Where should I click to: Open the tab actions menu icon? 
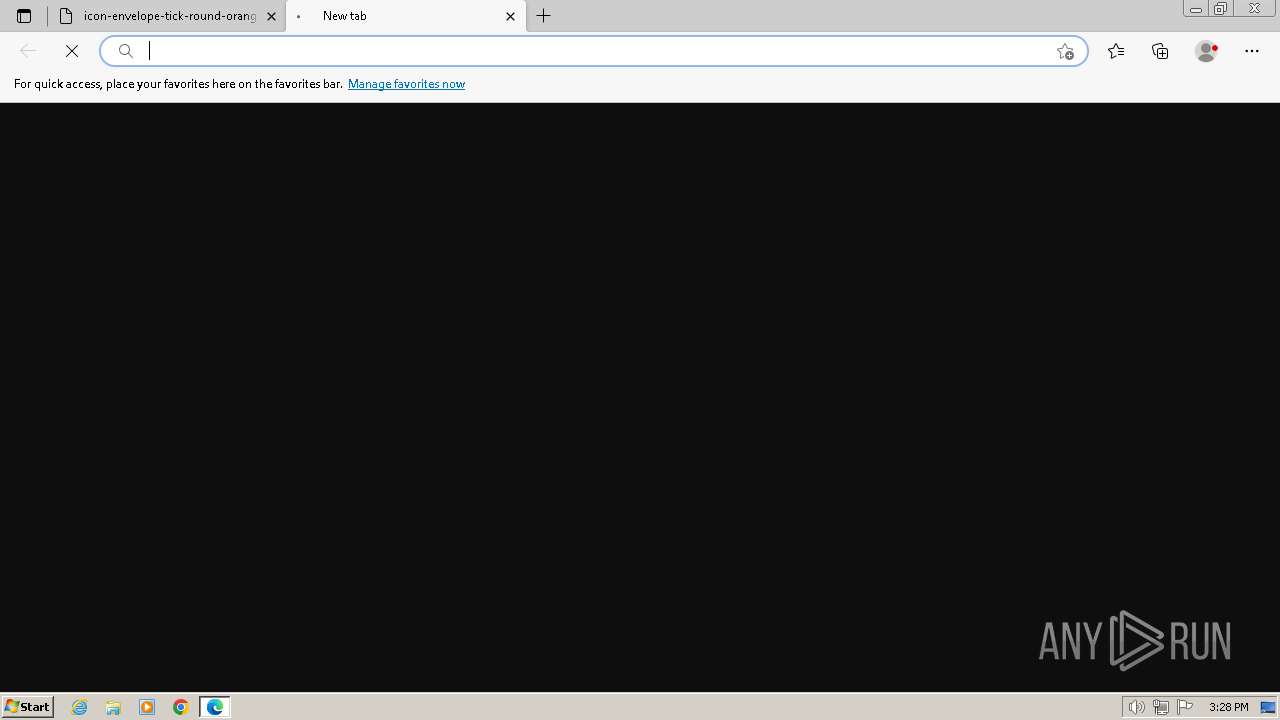pyautogui.click(x=24, y=16)
